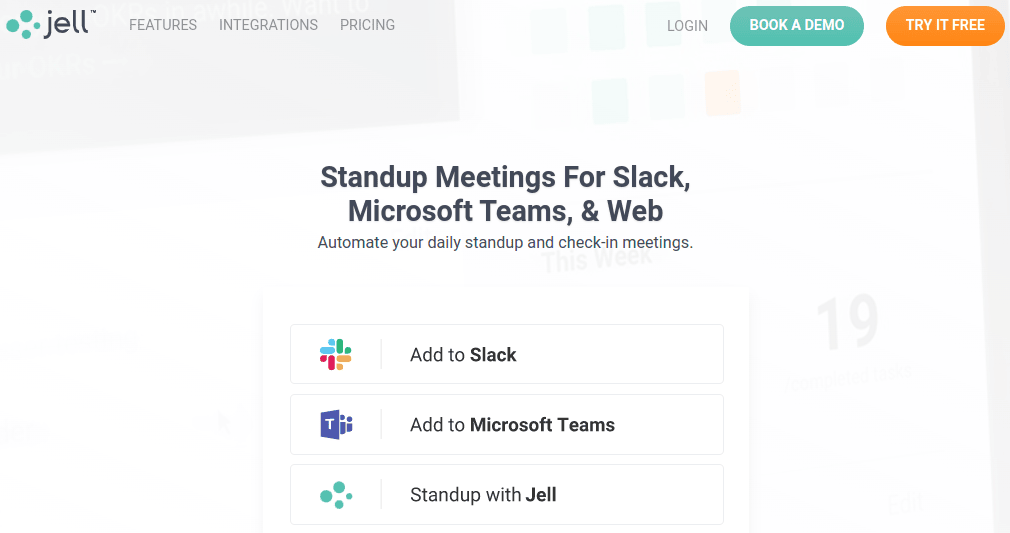Click the Login link

[x=687, y=26]
